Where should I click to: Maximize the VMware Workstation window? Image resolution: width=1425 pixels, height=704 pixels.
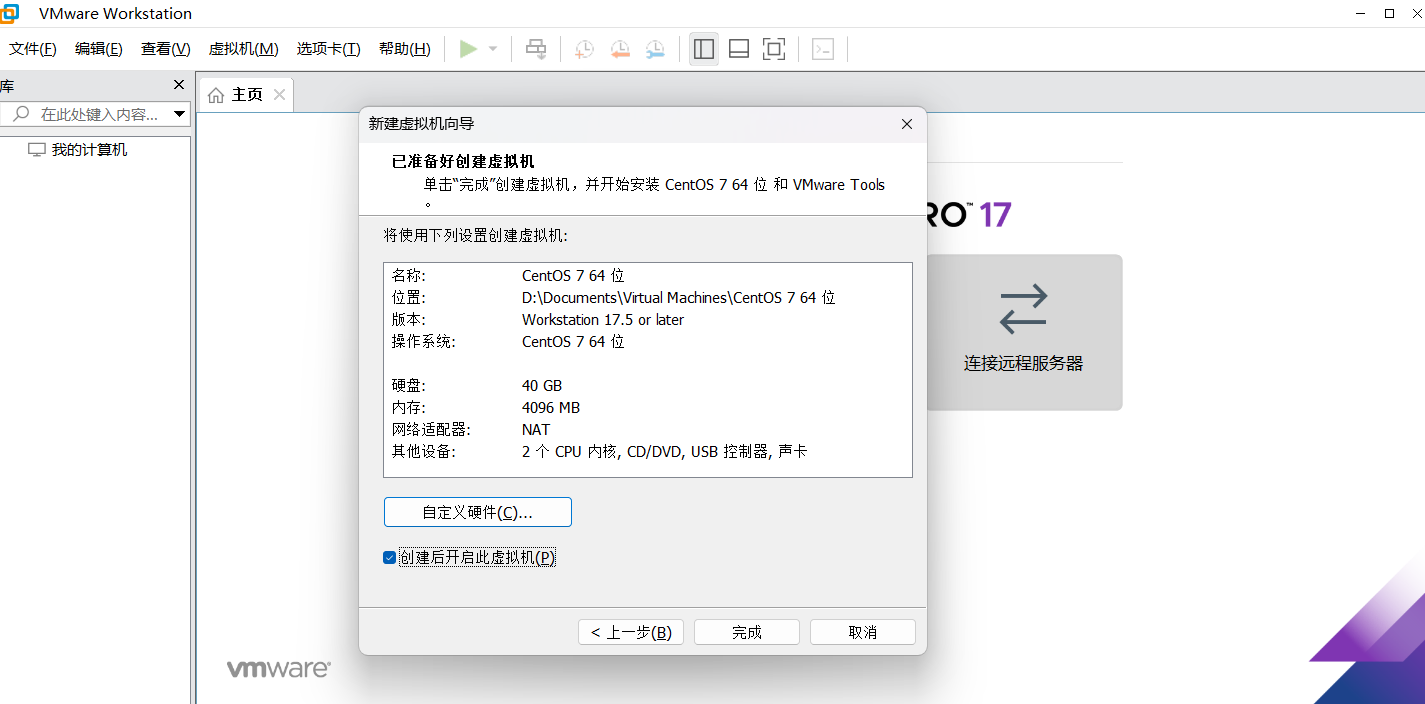point(1389,13)
